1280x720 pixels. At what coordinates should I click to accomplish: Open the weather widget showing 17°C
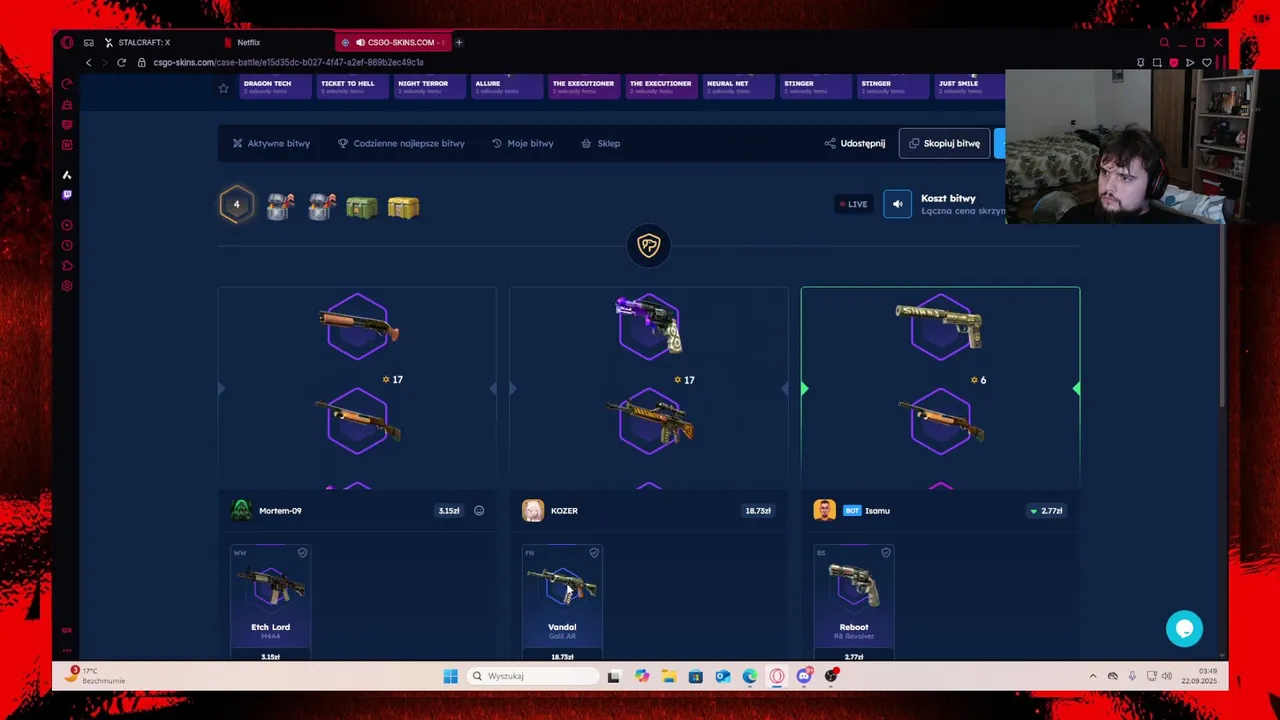(96, 676)
